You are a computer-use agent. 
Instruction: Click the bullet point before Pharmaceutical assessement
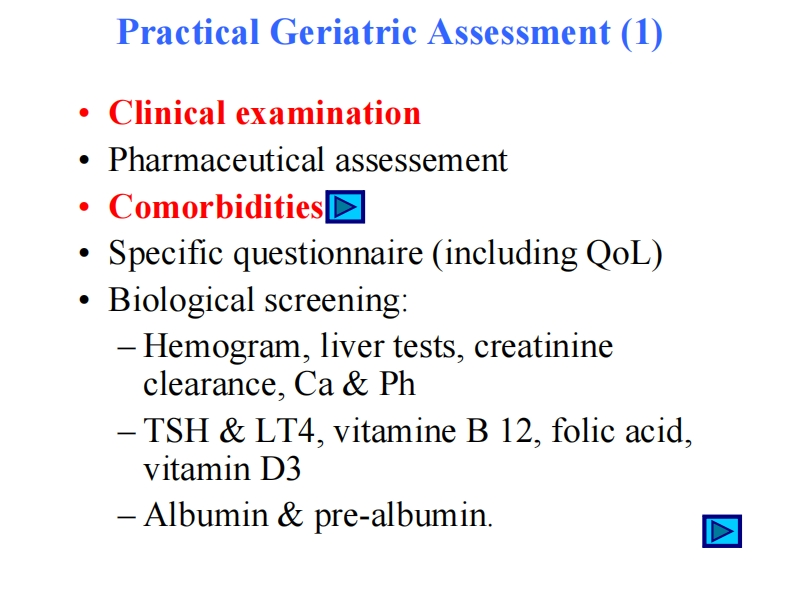click(x=86, y=161)
